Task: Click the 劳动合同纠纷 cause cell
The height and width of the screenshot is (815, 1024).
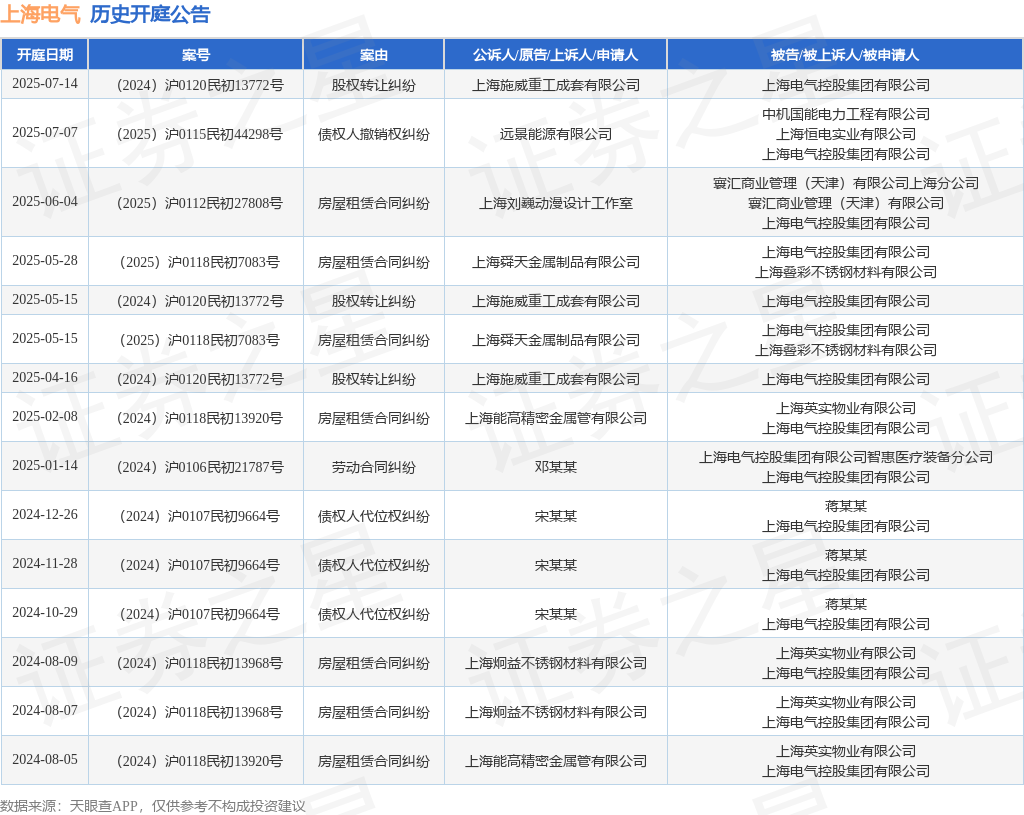Action: pyautogui.click(x=374, y=467)
